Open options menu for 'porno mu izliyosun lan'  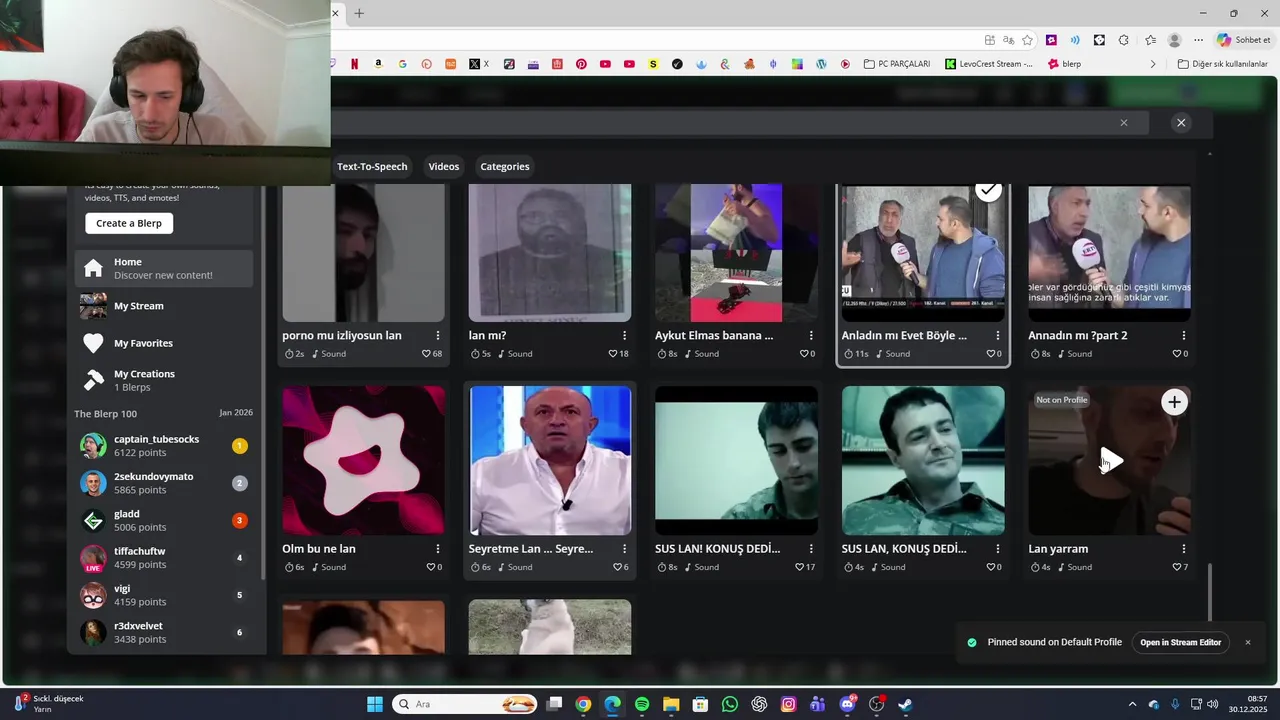438,336
